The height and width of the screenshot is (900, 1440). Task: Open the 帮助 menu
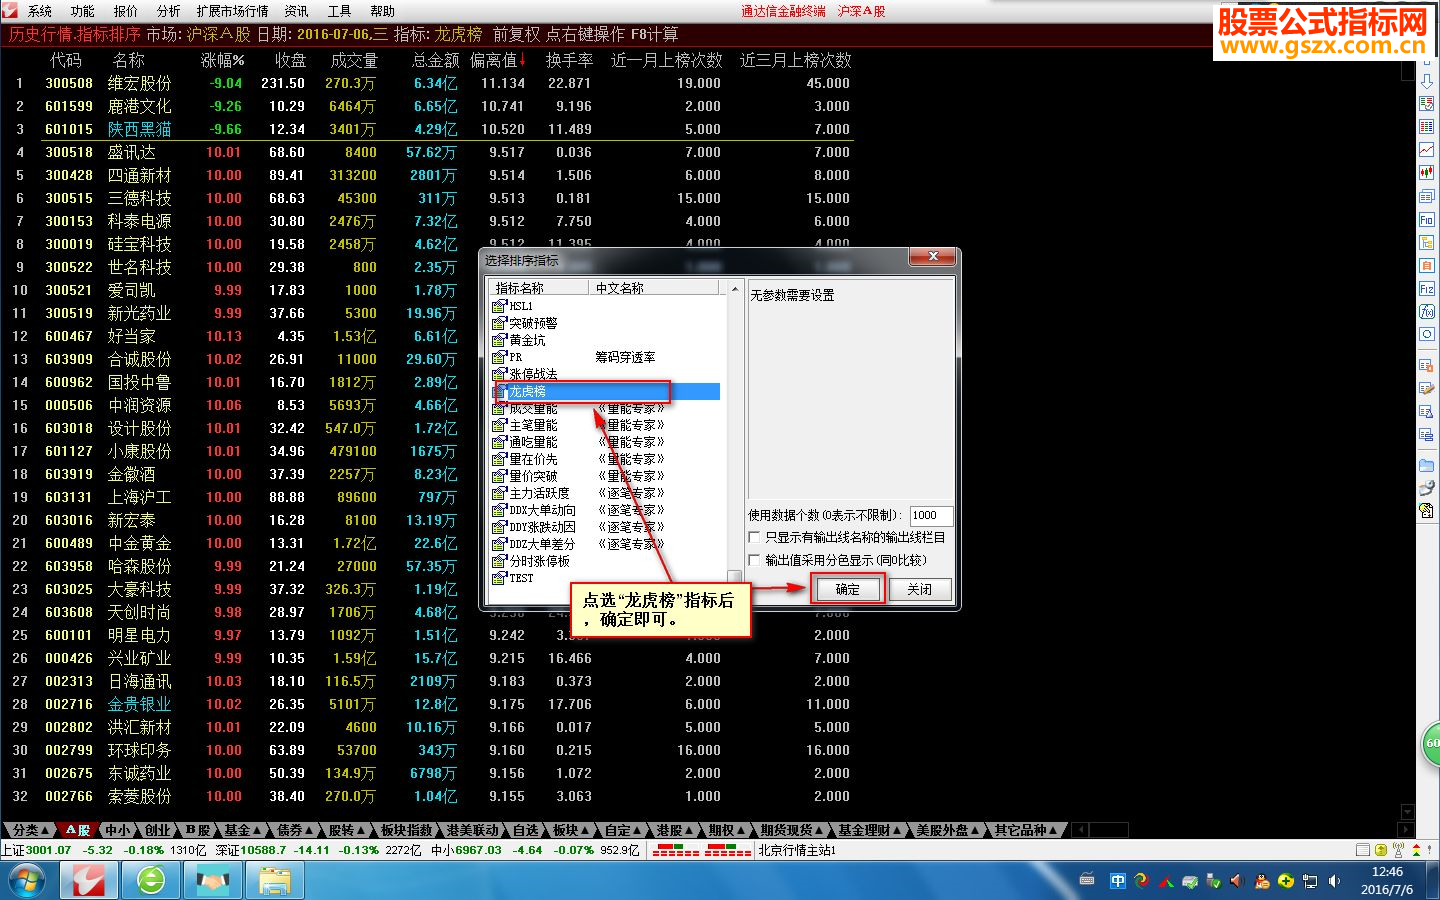click(x=383, y=11)
